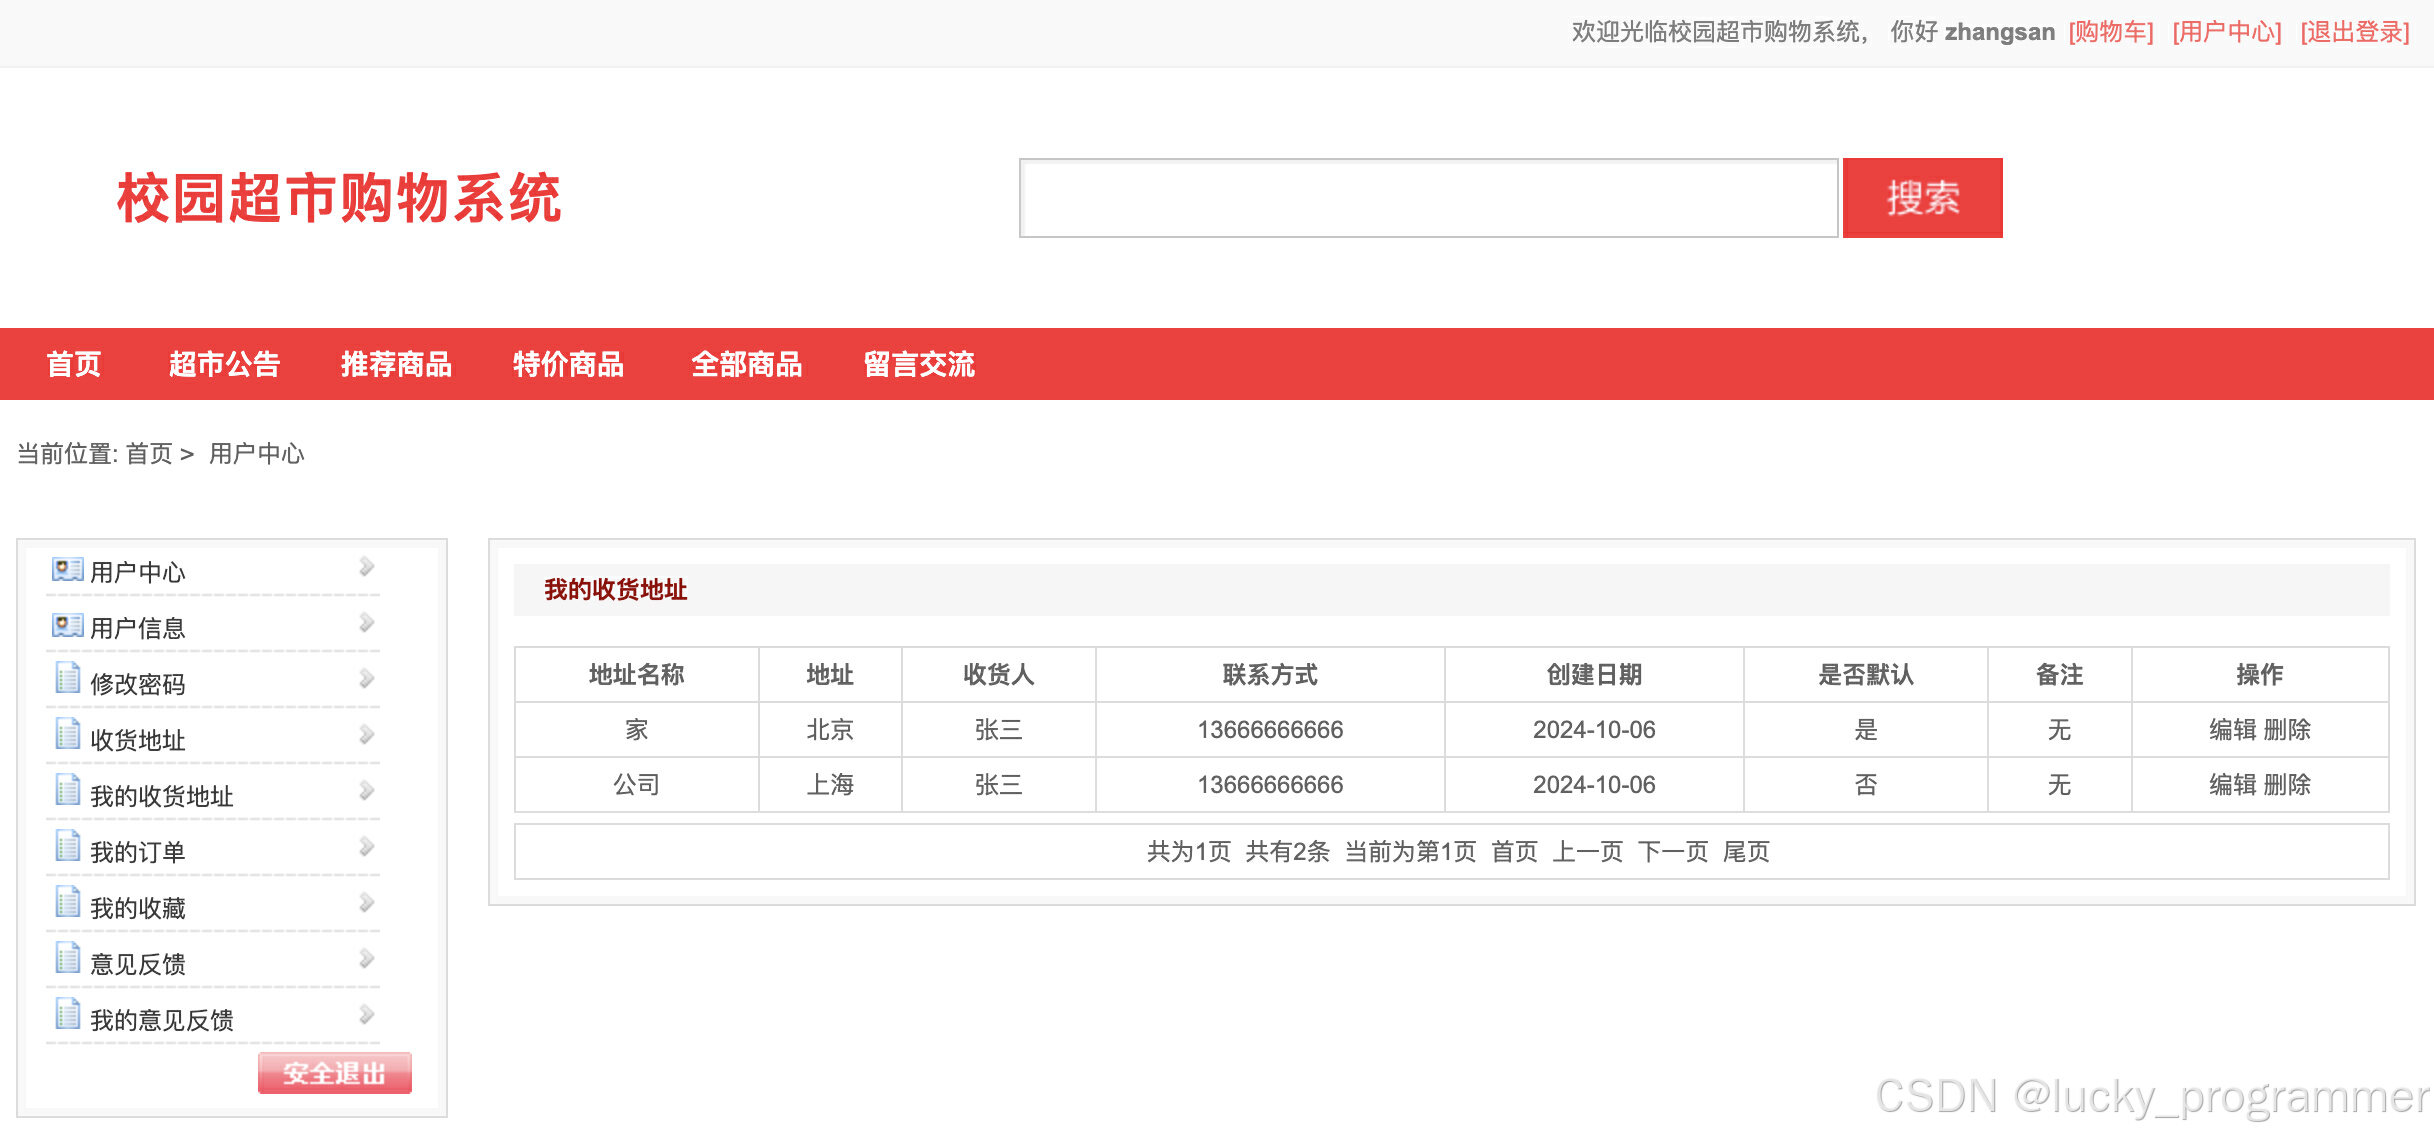Click the 安全退出 logout button

pos(334,1073)
